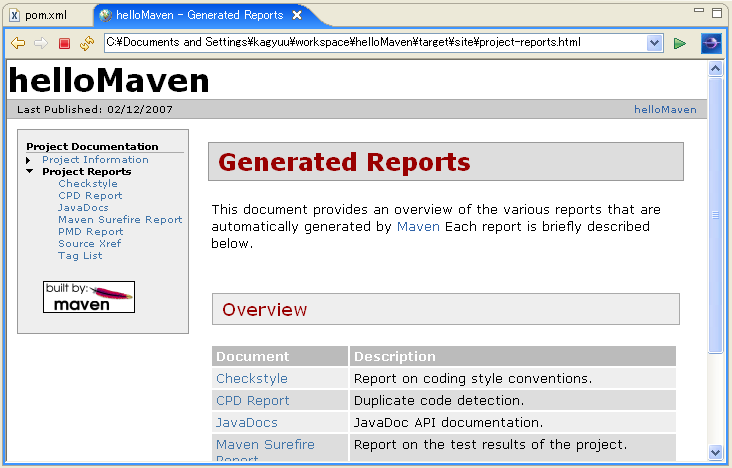This screenshot has height=468, width=732.
Task: Click the scrollbar up arrow
Action: coord(715,69)
